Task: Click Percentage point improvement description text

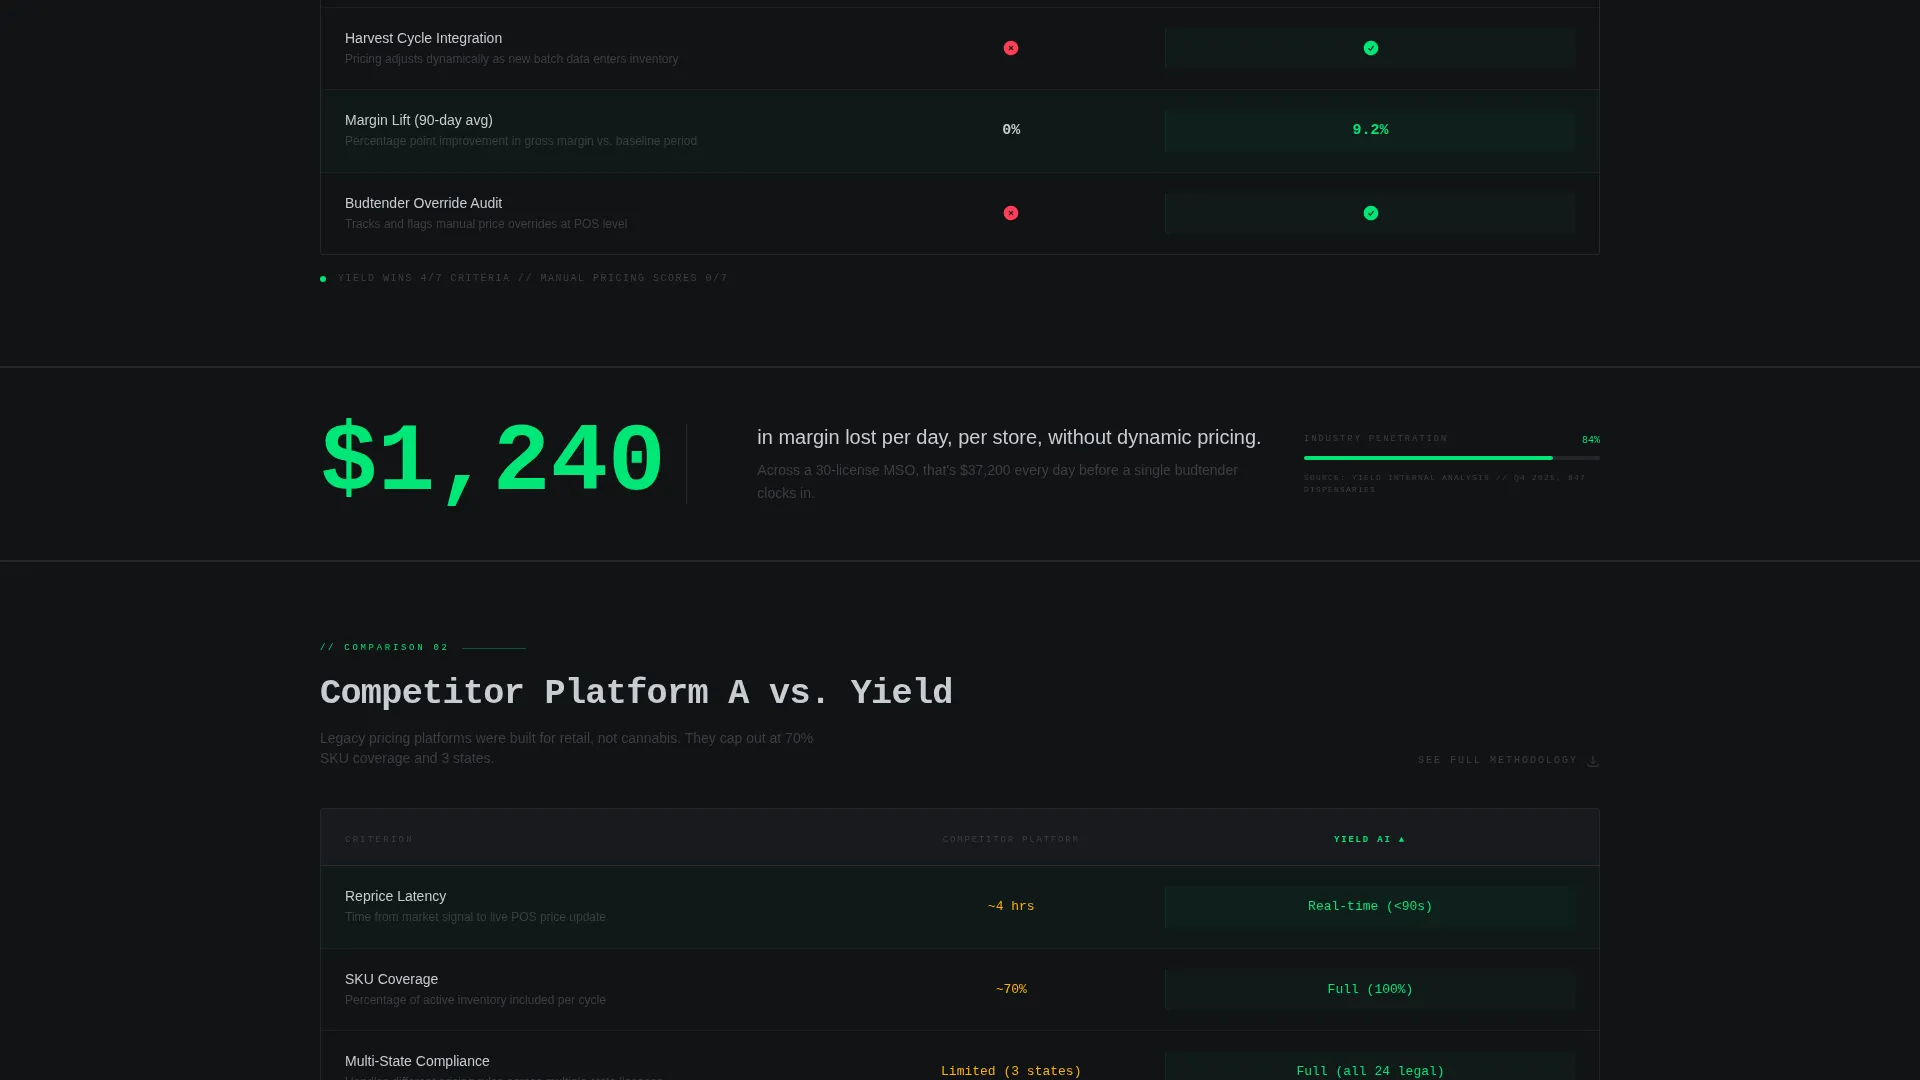Action: point(521,141)
